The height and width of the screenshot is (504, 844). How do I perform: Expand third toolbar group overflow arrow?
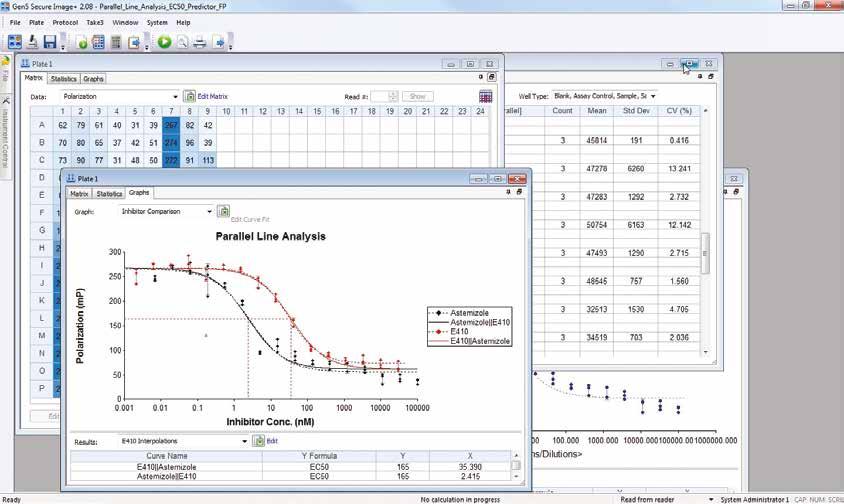[230, 47]
